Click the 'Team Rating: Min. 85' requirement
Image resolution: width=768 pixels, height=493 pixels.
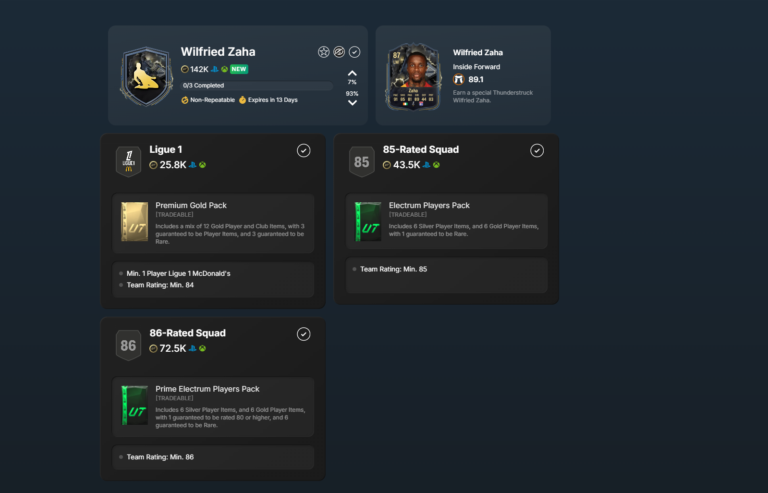[394, 269]
